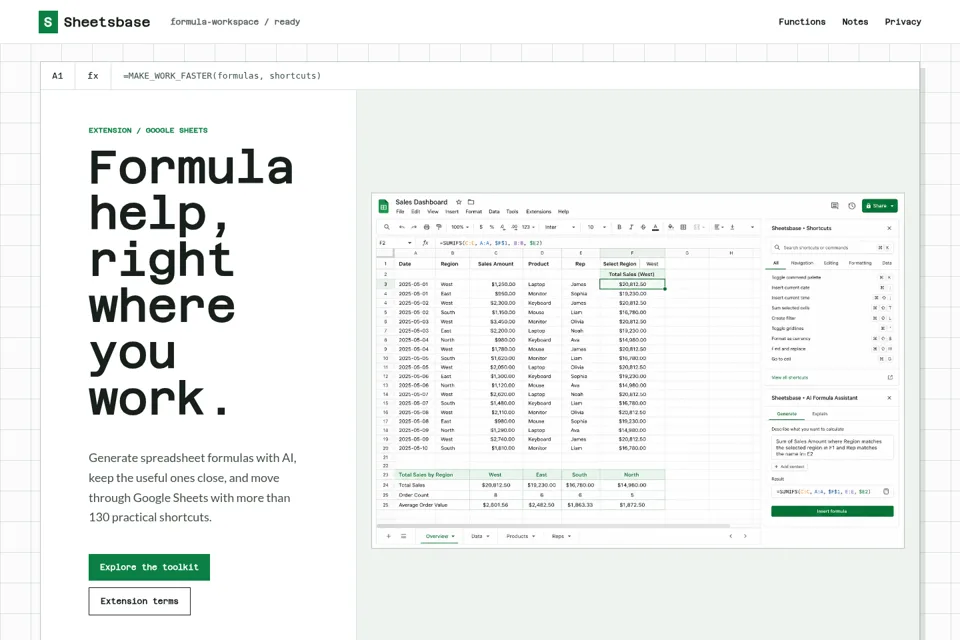Screen dimensions: 960x640
Task: Click the text color A icon
Action: click(655, 227)
